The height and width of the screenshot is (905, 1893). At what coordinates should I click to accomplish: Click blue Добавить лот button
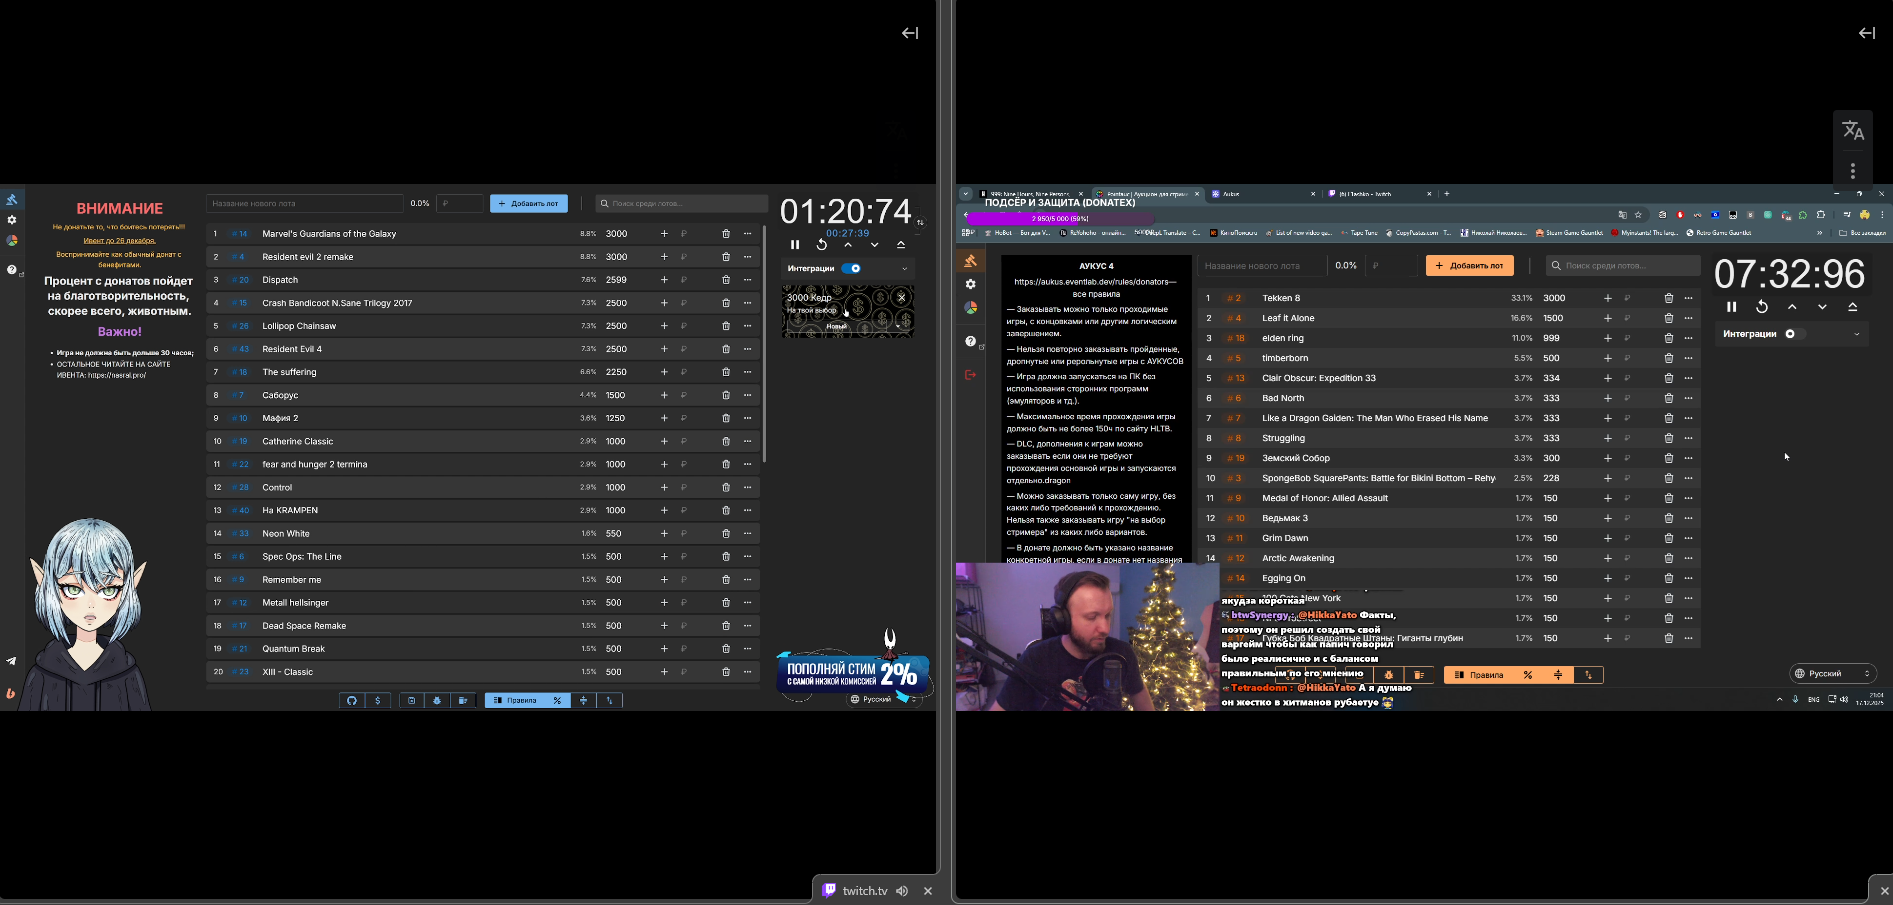(x=529, y=204)
